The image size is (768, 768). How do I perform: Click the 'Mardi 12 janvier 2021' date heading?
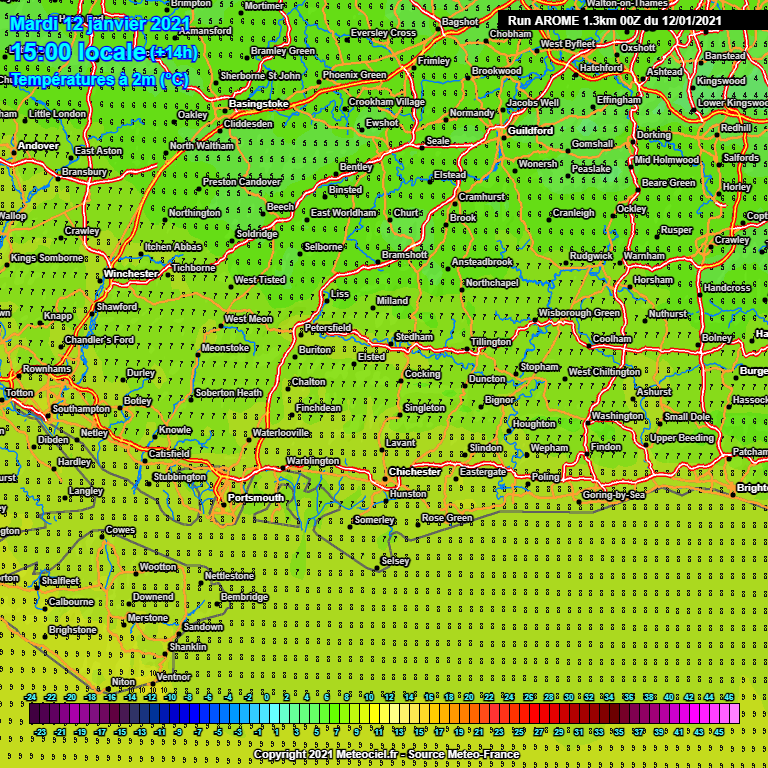[x=100, y=24]
